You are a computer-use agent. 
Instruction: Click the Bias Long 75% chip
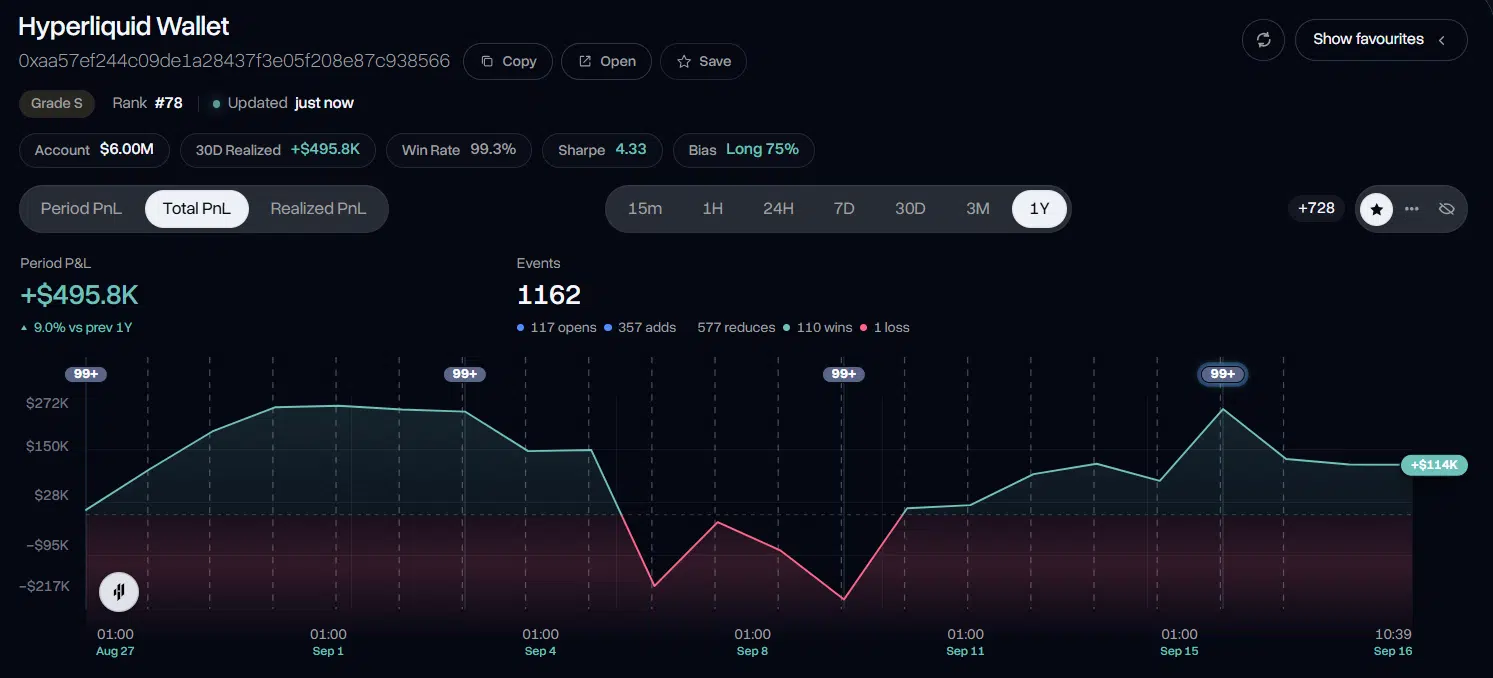coord(744,150)
